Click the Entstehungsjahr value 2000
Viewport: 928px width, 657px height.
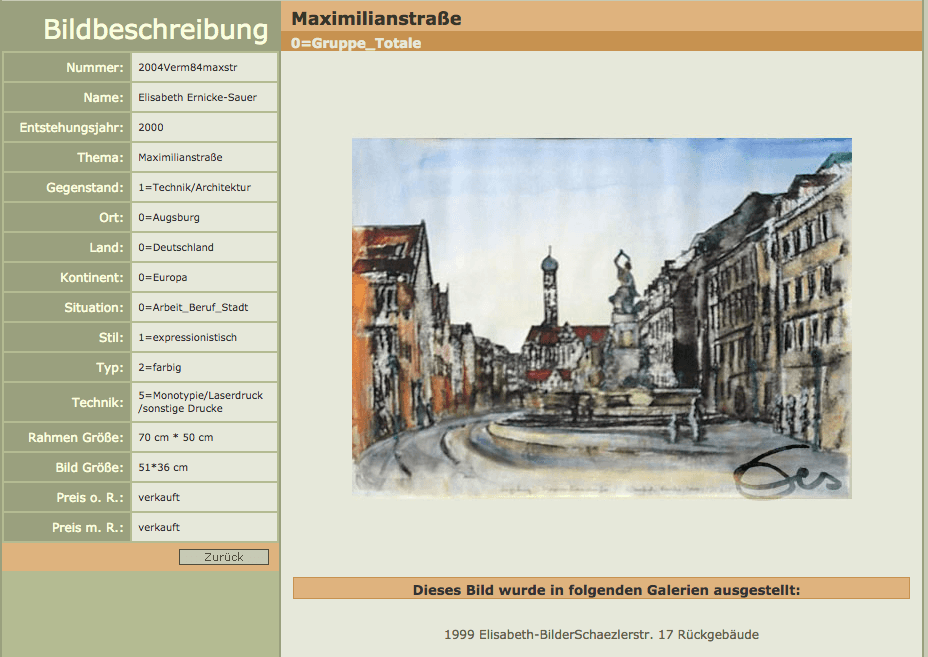(151, 127)
